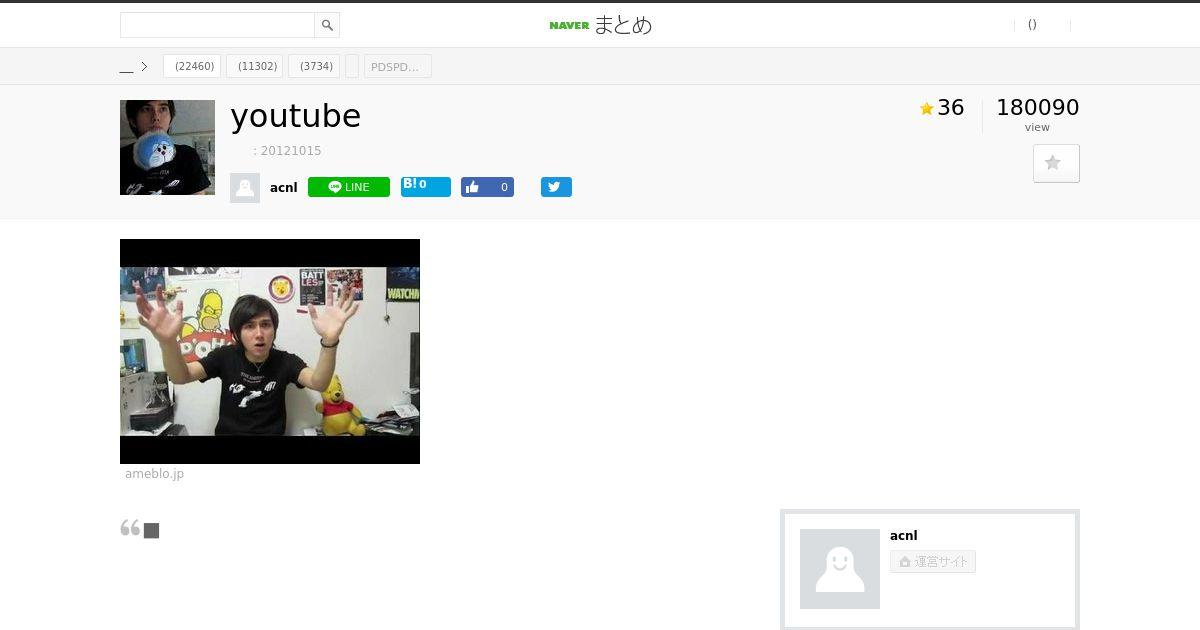The image size is (1200, 630).
Task: Click the 180090 view count
Action: point(1038,107)
